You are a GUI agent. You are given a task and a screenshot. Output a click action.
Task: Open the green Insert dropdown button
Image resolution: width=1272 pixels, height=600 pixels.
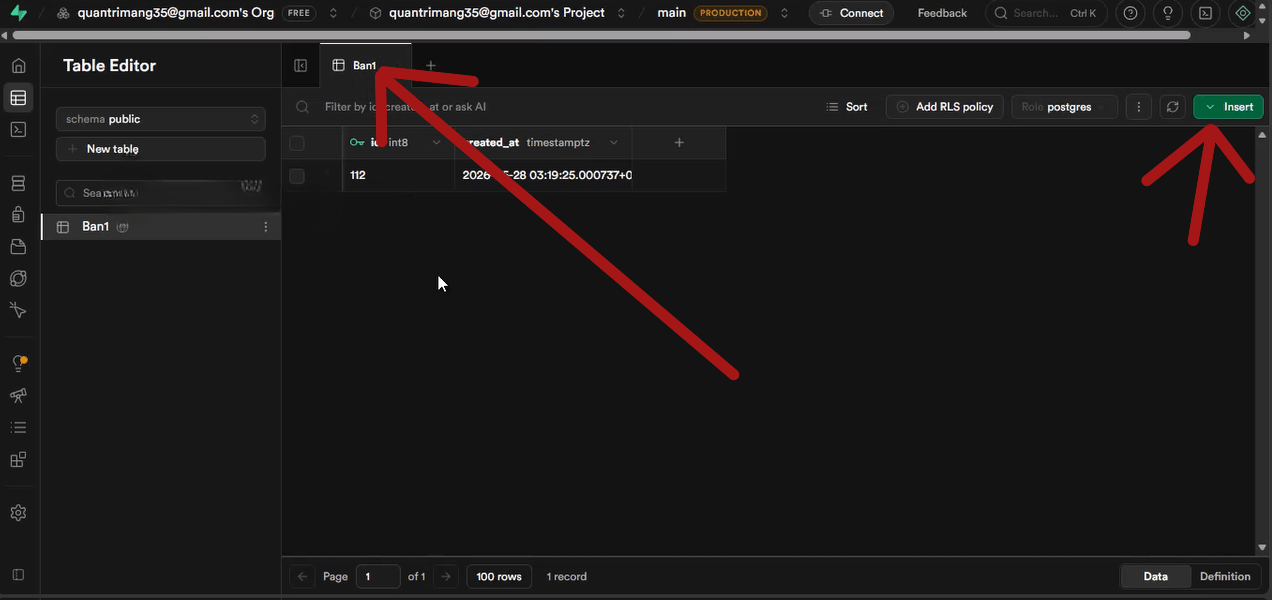1229,107
